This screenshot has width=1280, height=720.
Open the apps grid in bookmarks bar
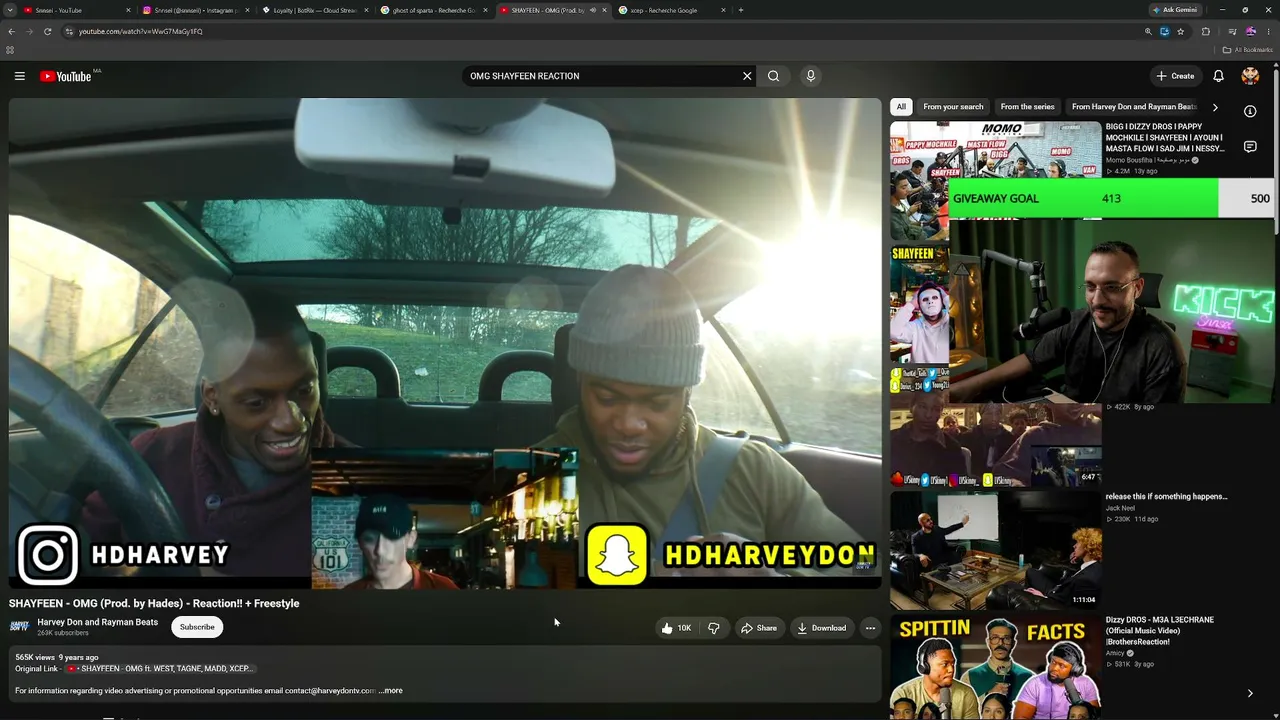(x=10, y=49)
